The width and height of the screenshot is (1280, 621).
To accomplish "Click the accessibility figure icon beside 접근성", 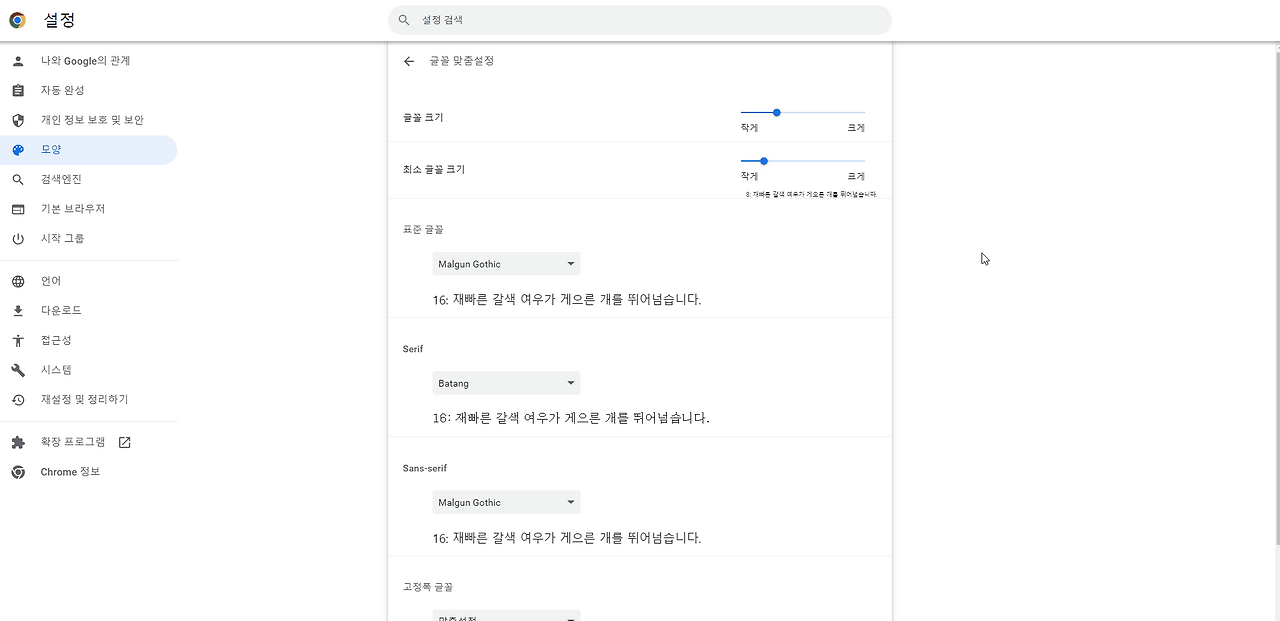I will (x=17, y=340).
